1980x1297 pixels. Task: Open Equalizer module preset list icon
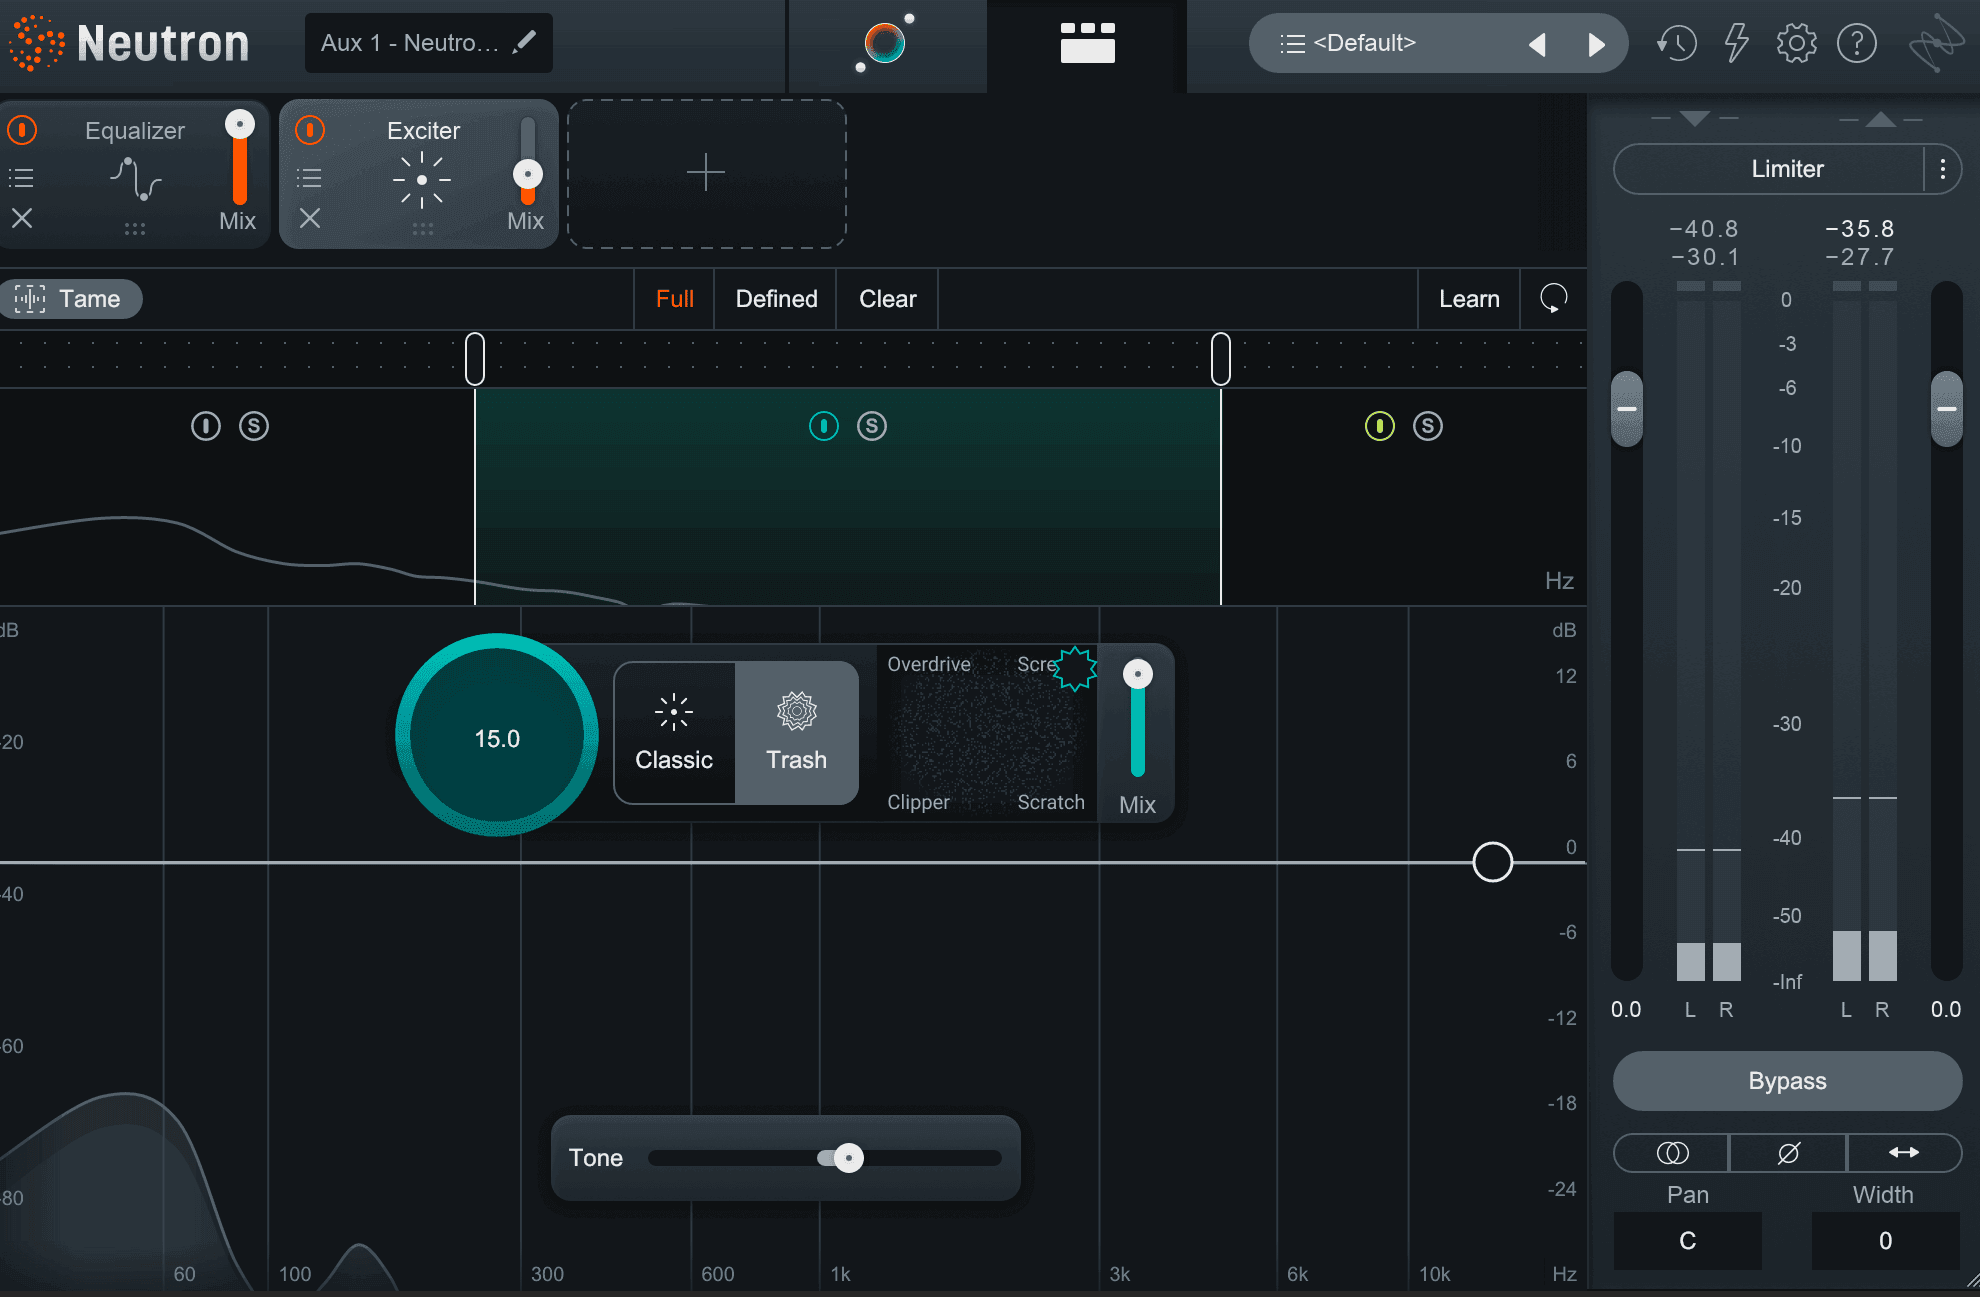21,178
